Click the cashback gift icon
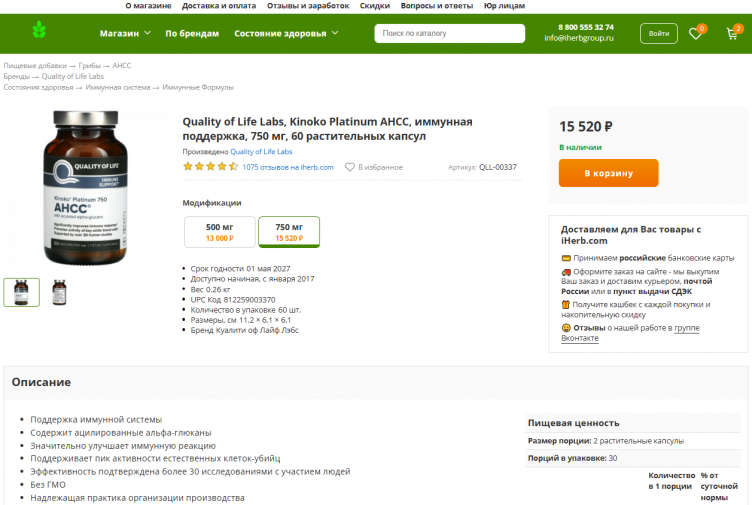This screenshot has height=505, width=752. (x=566, y=304)
